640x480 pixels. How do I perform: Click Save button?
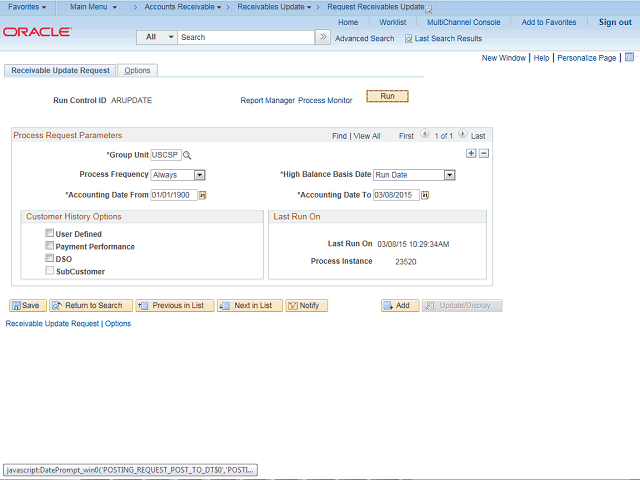tap(28, 305)
